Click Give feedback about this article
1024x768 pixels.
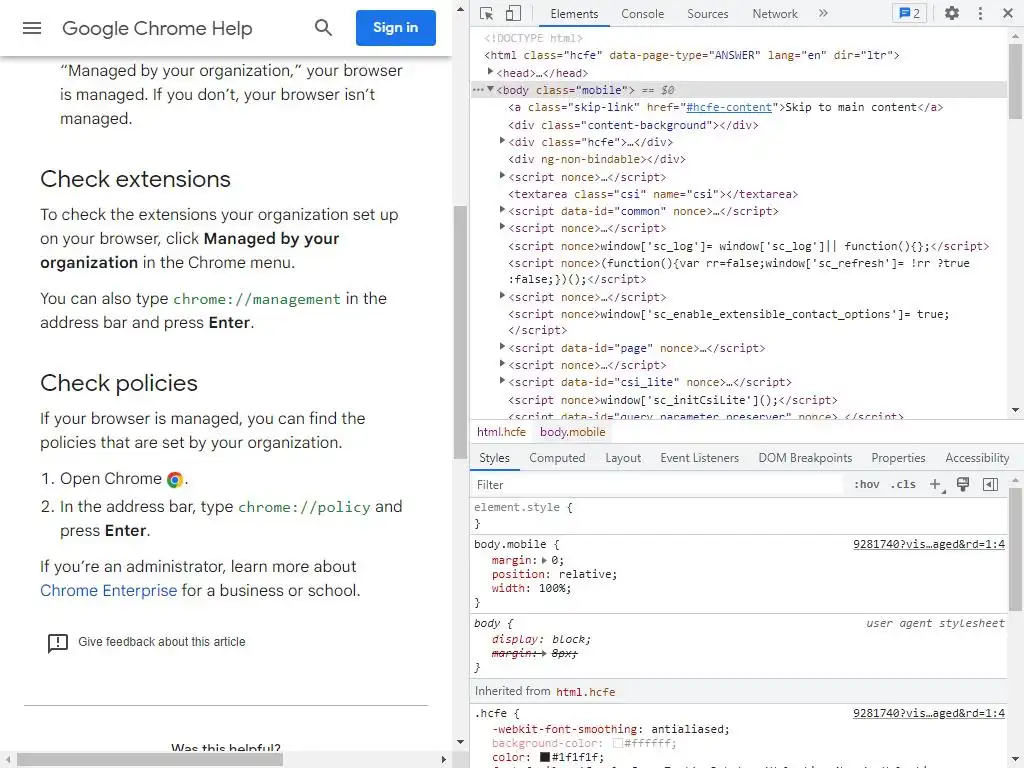[161, 642]
